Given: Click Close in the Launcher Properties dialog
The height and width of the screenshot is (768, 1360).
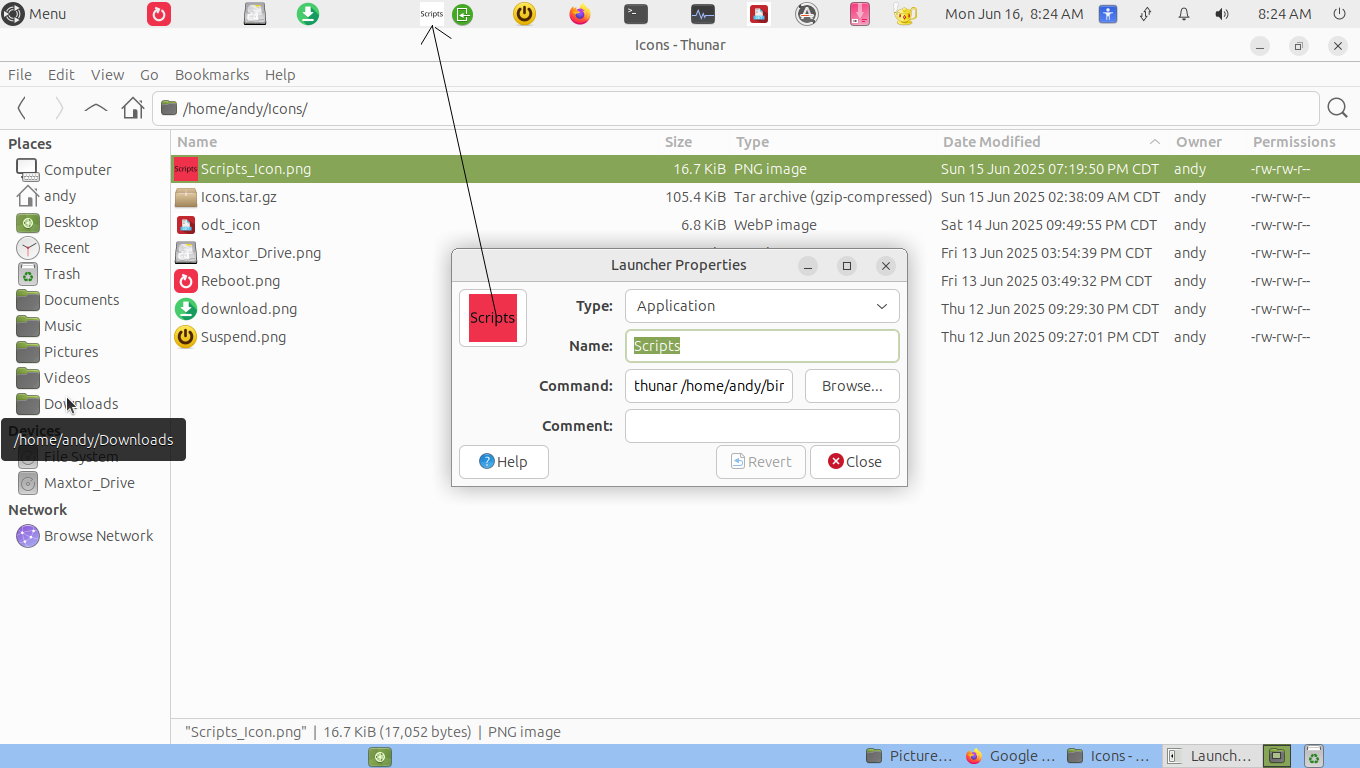Looking at the screenshot, I should click(x=855, y=462).
